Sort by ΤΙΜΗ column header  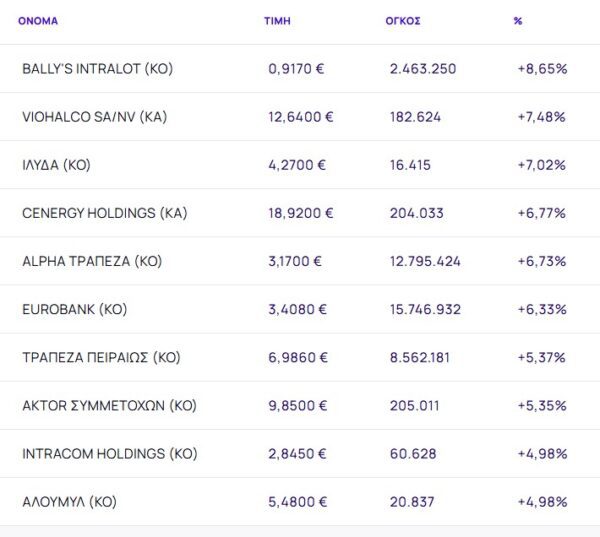pyautogui.click(x=277, y=20)
